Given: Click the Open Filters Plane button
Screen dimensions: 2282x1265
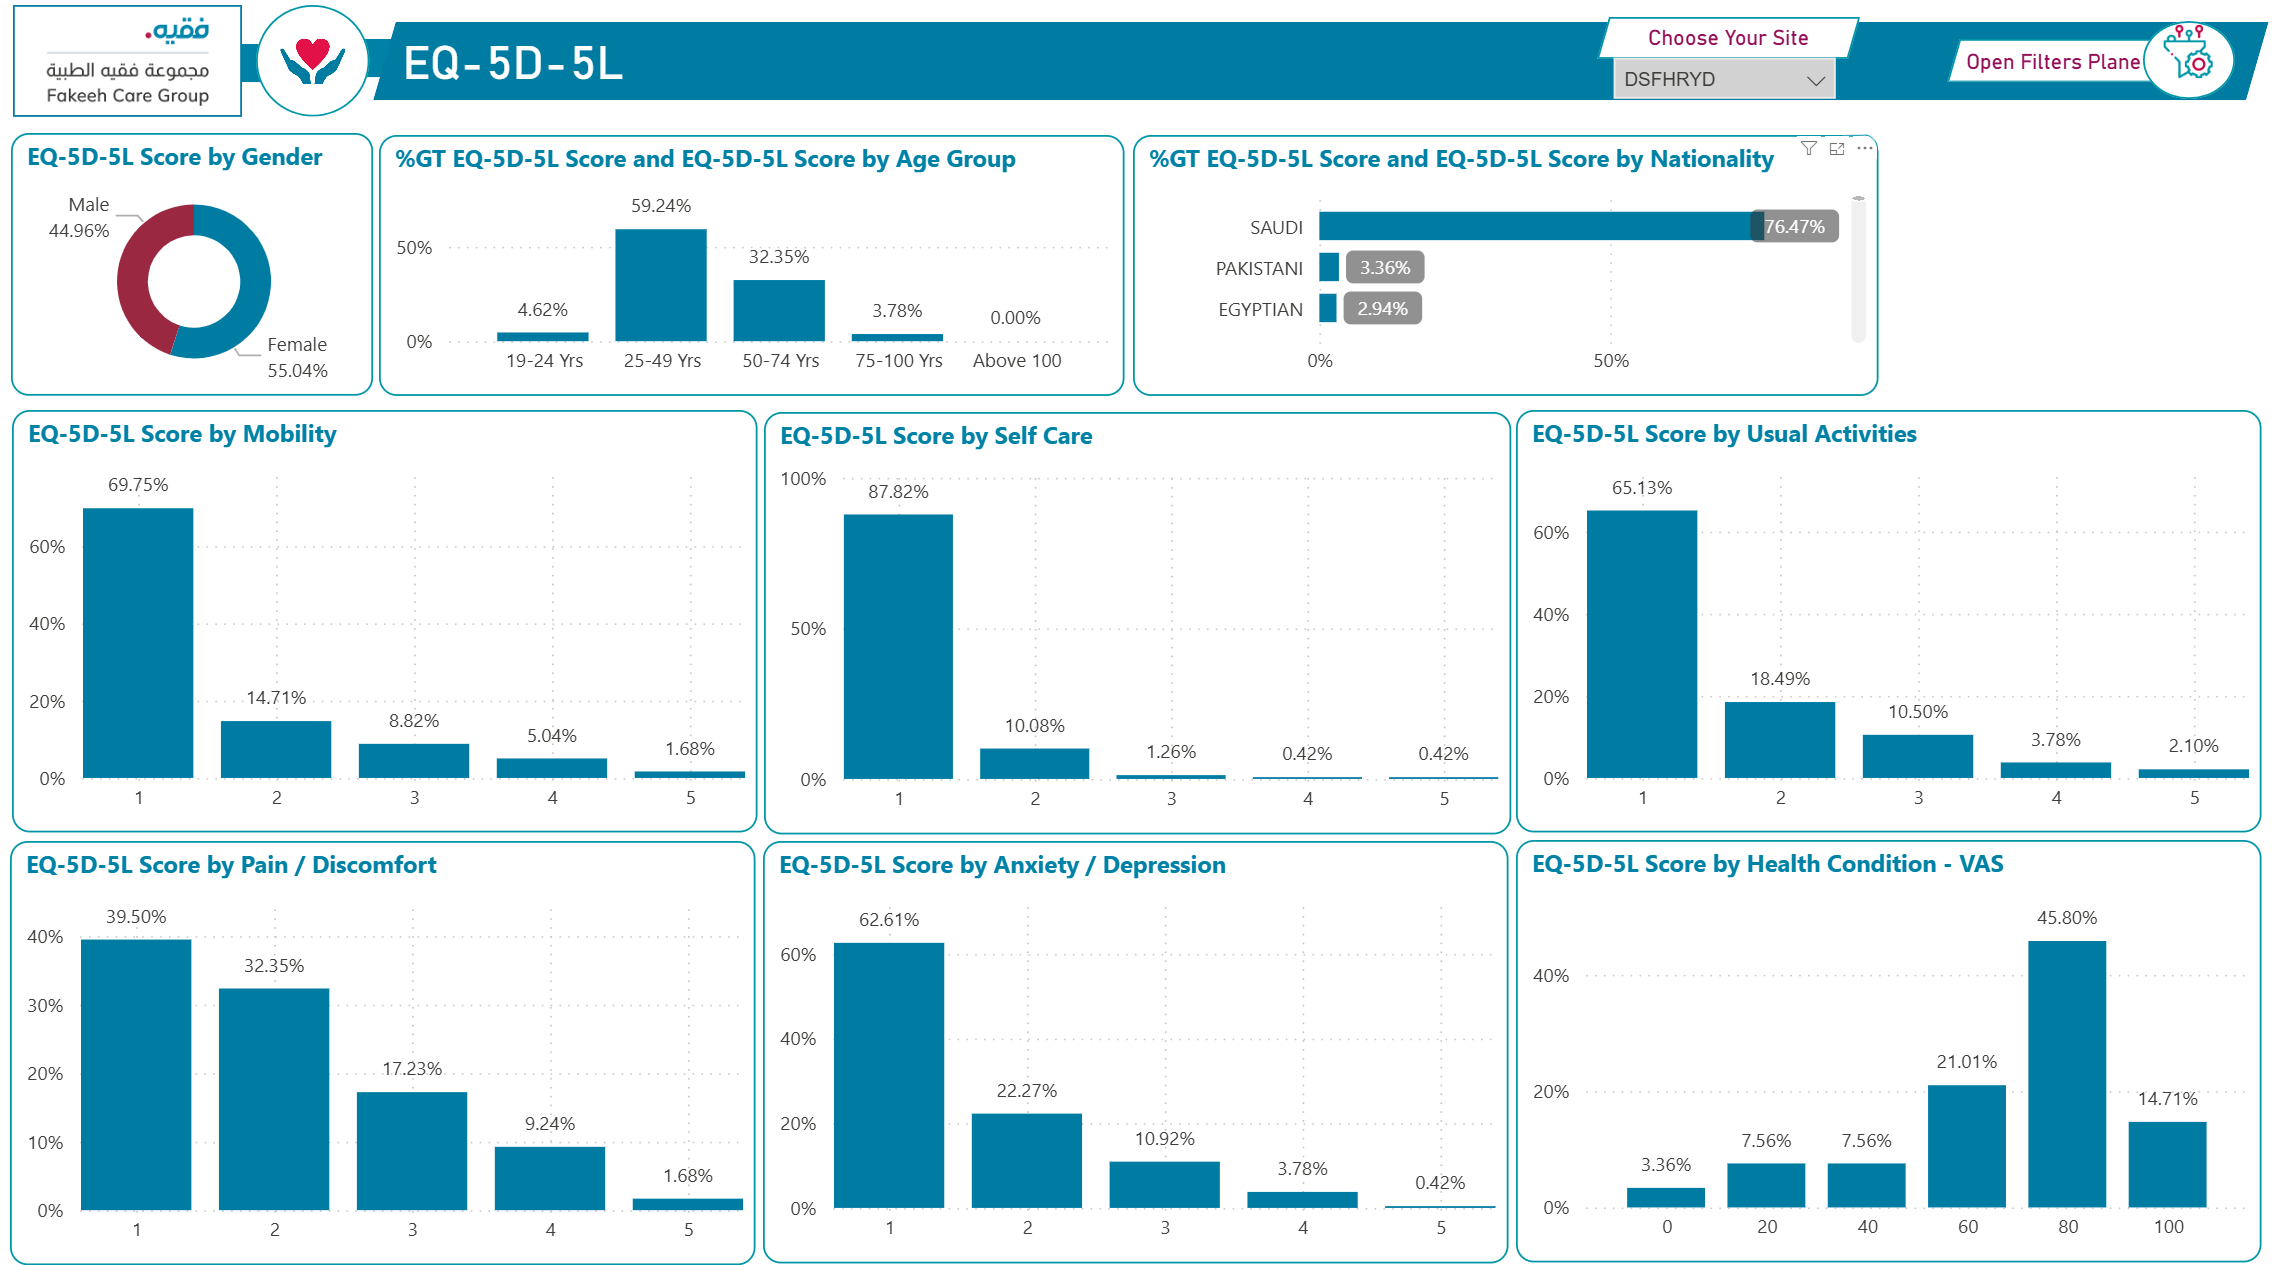Looking at the screenshot, I should coord(2052,62).
